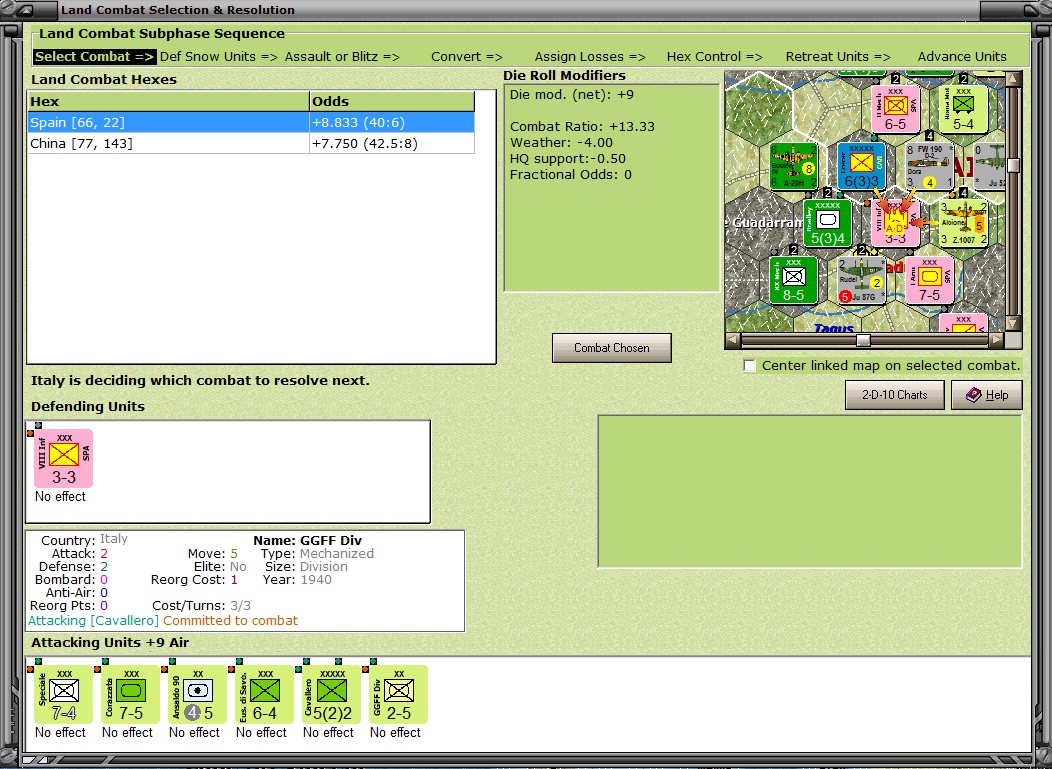The width and height of the screenshot is (1052, 769).
Task: Click the map horizontal scrollbar left arrow
Action: (733, 340)
